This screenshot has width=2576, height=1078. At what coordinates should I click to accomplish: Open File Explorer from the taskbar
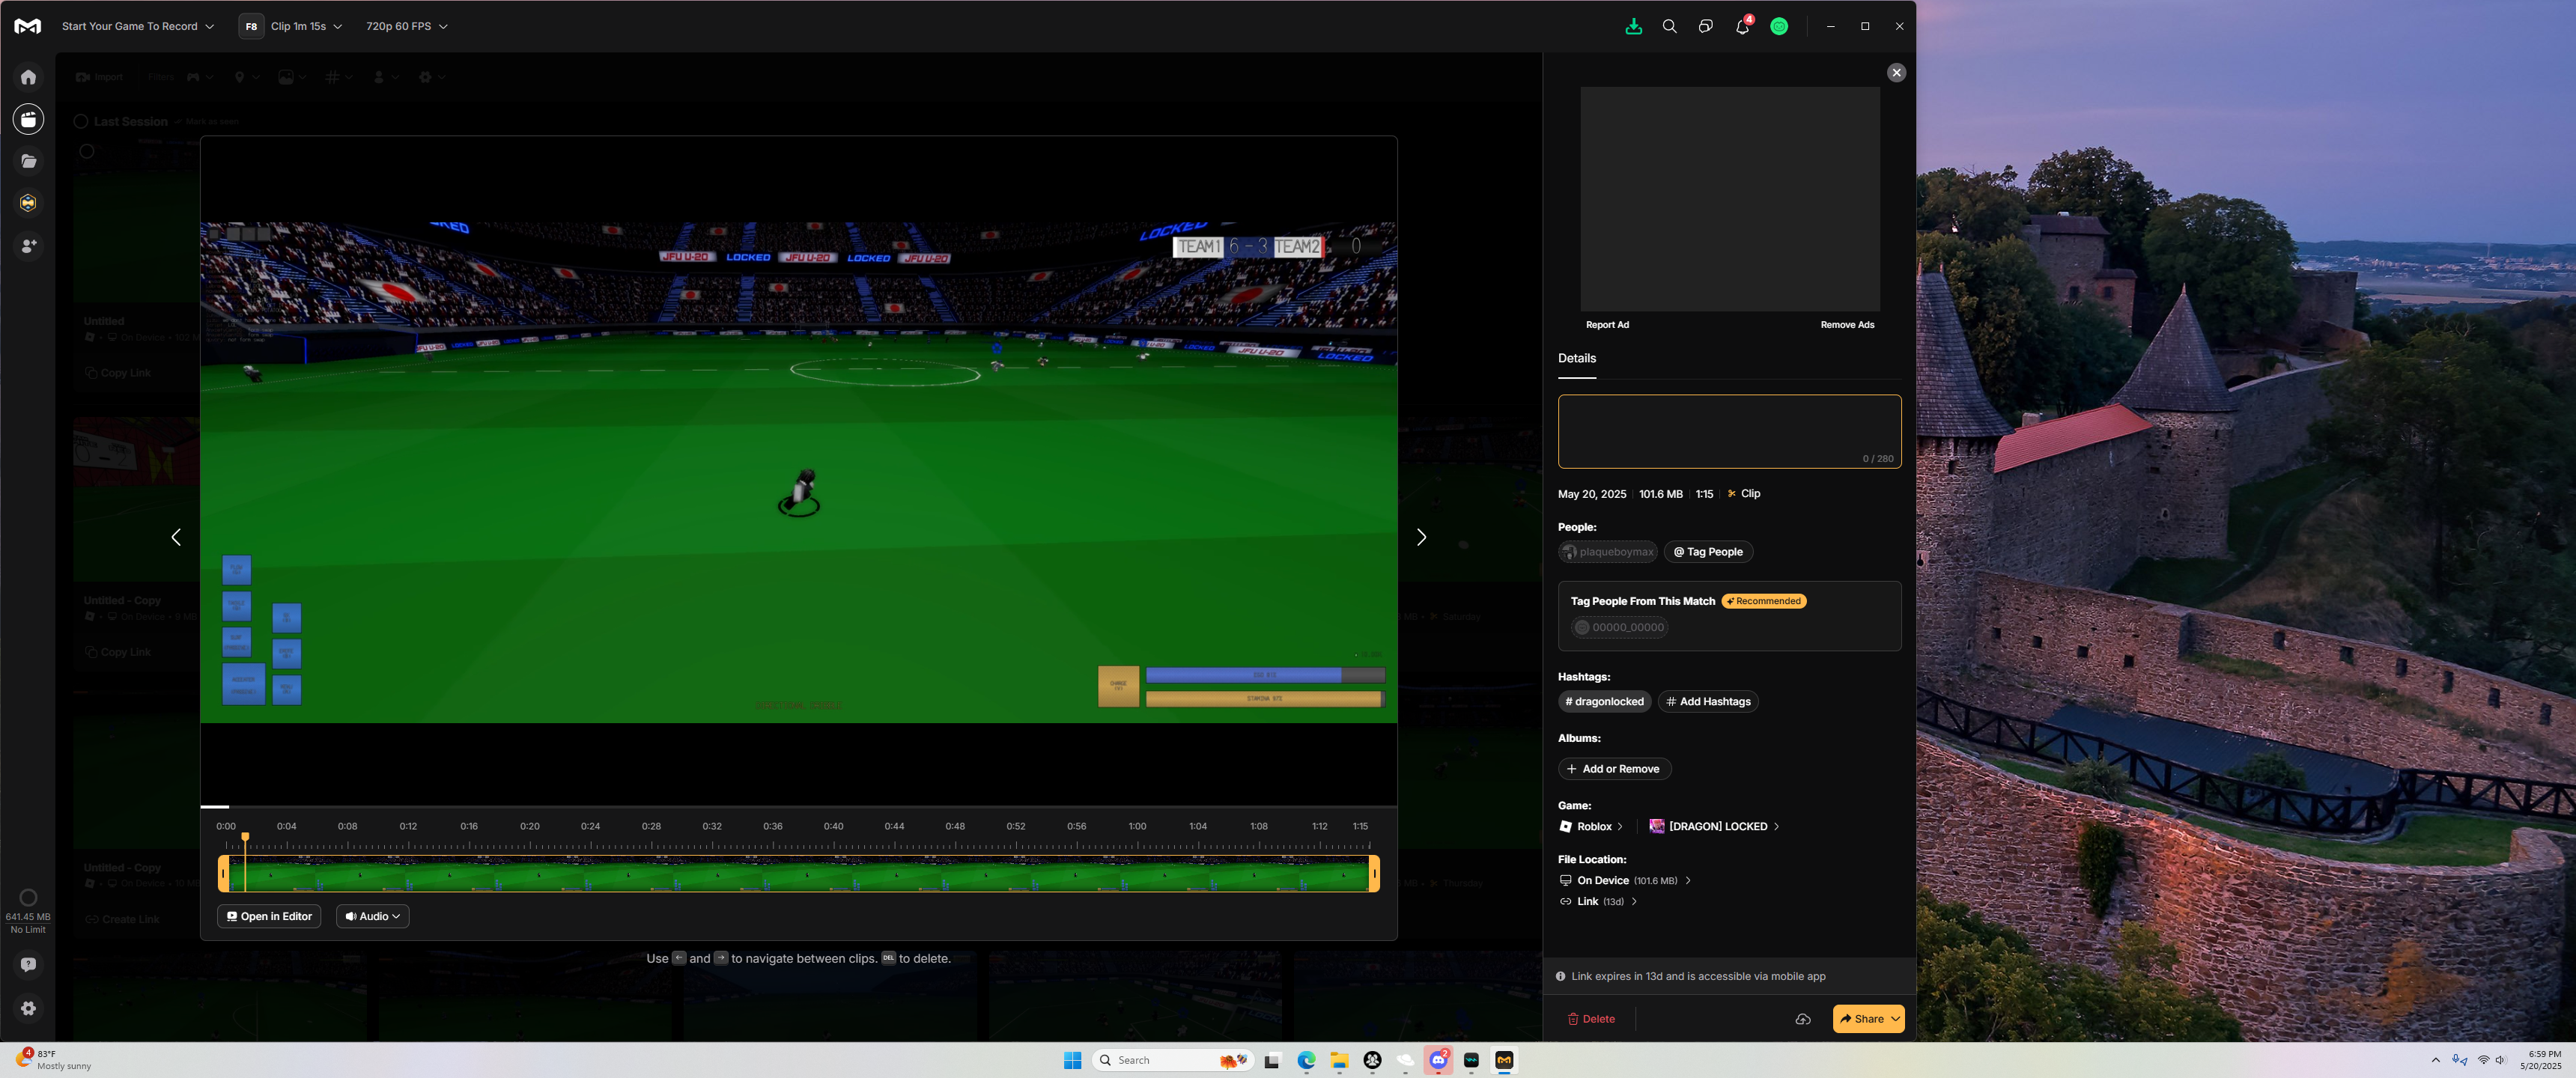(x=1339, y=1060)
